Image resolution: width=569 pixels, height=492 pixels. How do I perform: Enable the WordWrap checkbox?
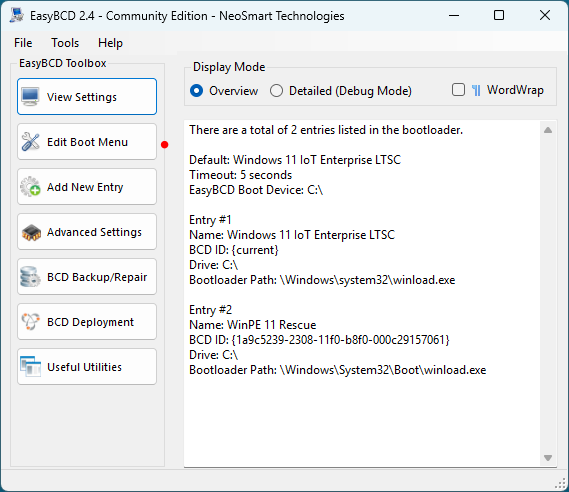(x=458, y=90)
